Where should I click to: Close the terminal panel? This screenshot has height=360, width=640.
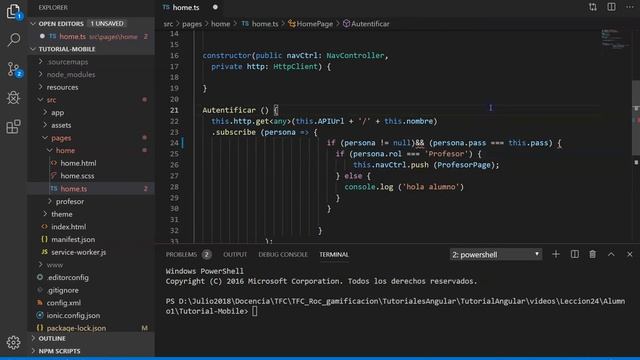click(x=630, y=254)
